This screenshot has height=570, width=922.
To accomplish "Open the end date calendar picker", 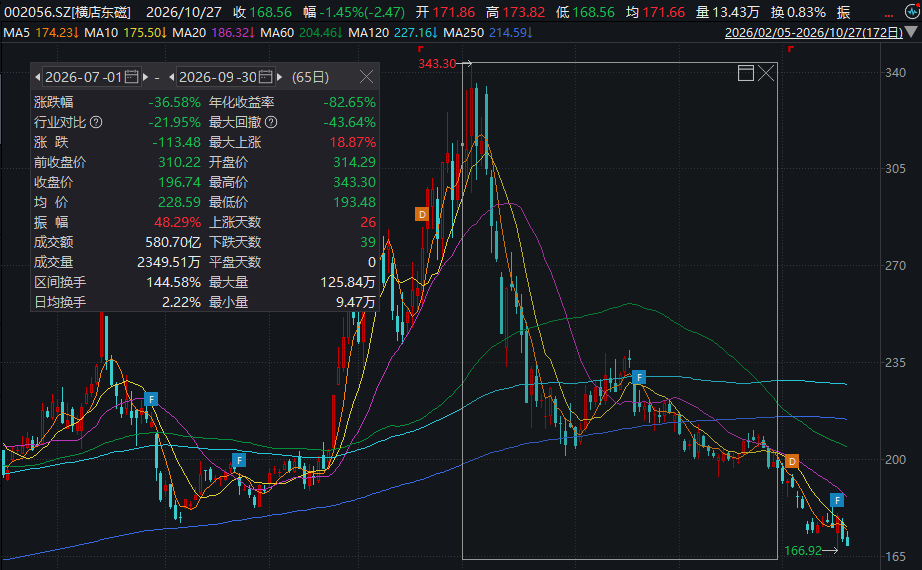I will 266,76.
